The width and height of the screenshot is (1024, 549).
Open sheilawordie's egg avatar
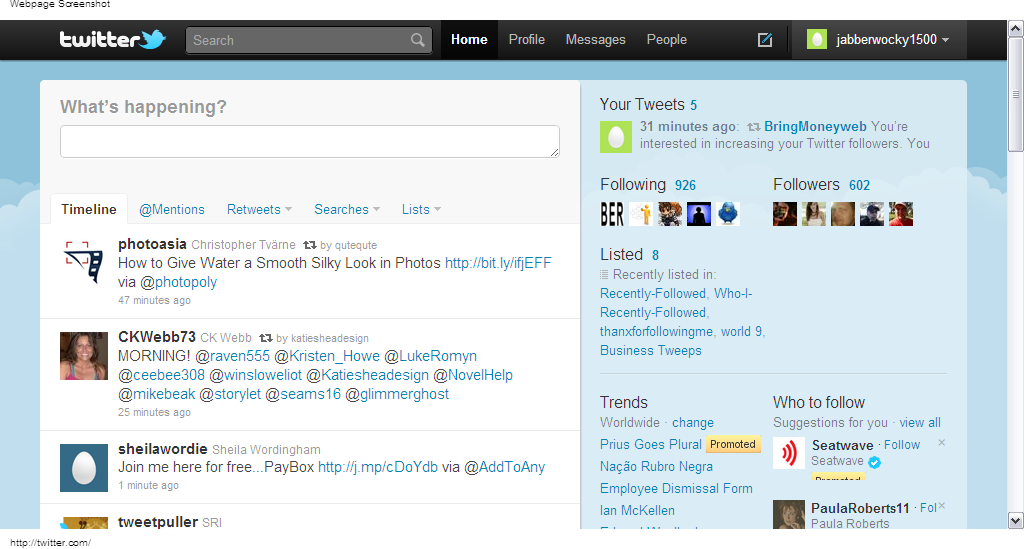click(x=84, y=468)
